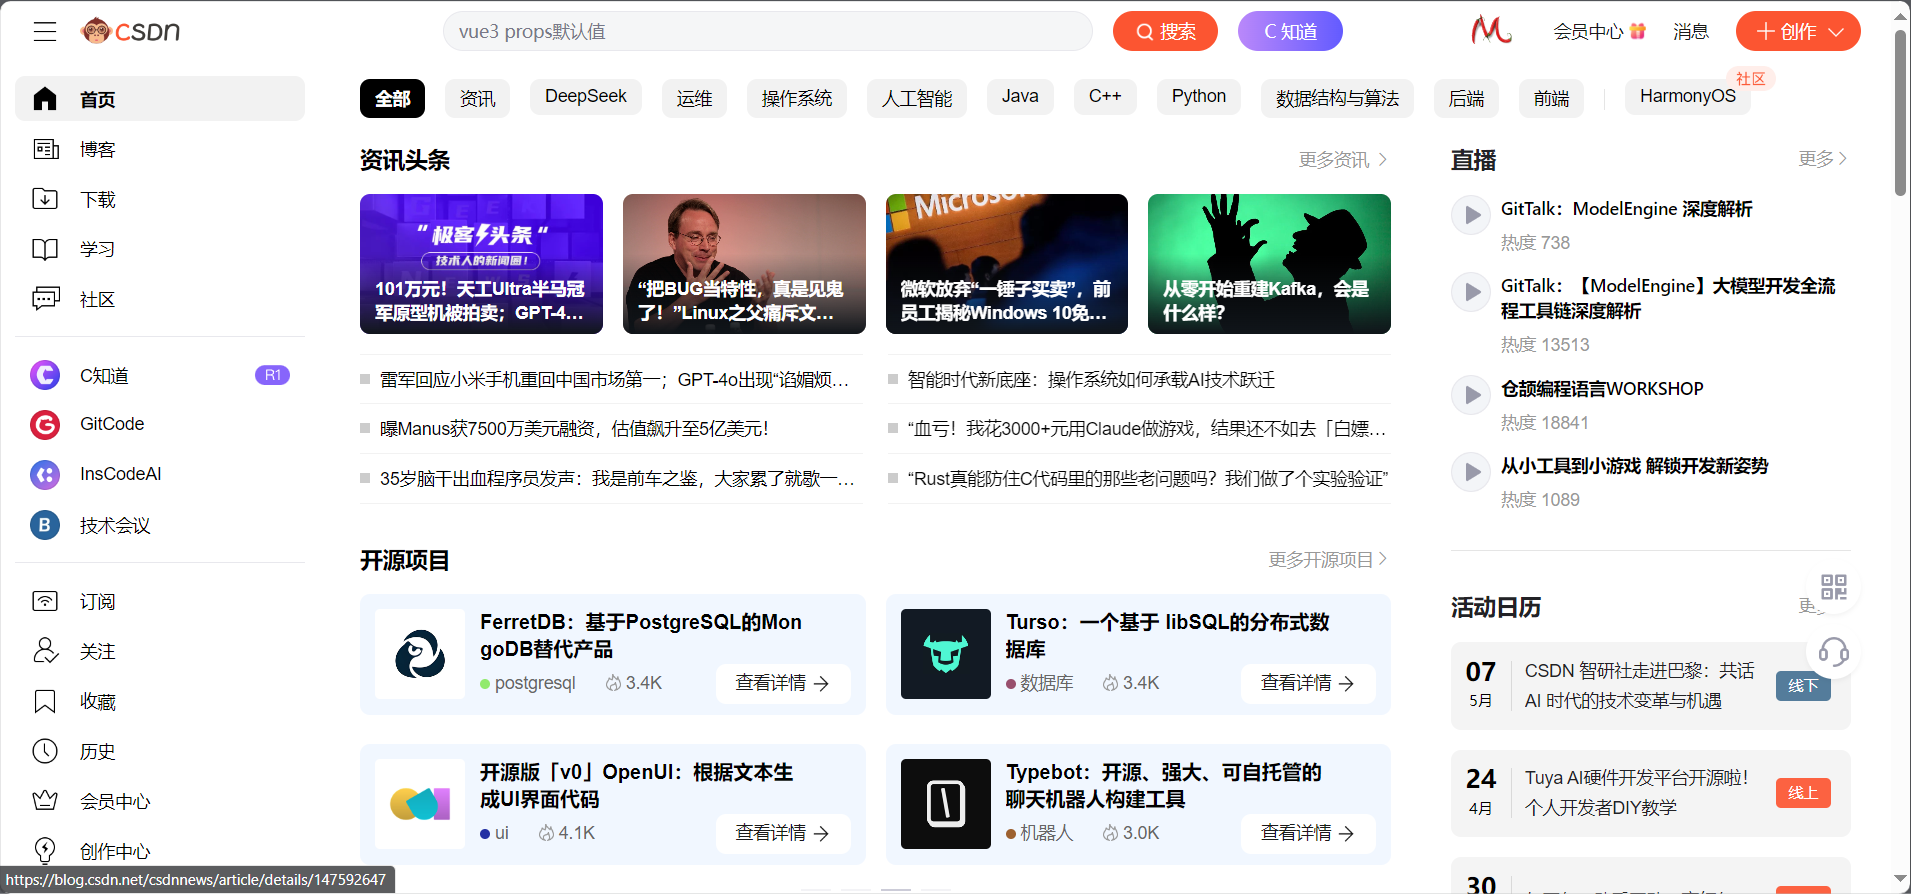Click the 搜索 search button
Screen dimensions: 1911x894
pyautogui.click(x=1165, y=31)
